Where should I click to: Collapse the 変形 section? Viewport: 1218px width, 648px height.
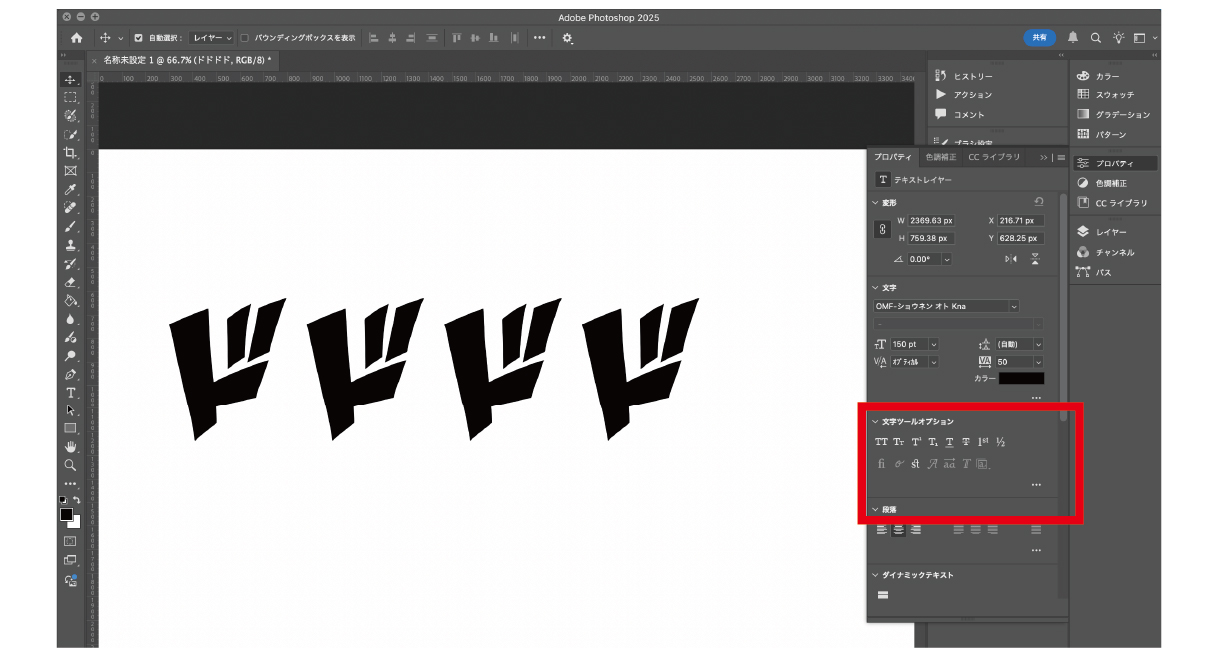[x=876, y=202]
